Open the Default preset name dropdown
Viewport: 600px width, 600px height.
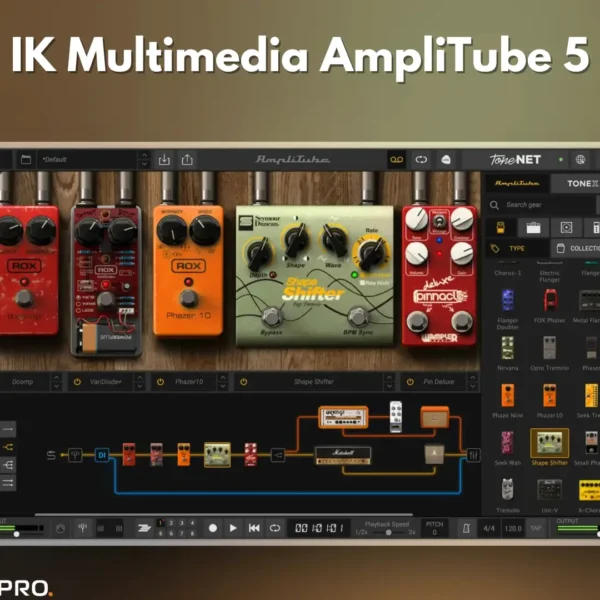(87, 160)
